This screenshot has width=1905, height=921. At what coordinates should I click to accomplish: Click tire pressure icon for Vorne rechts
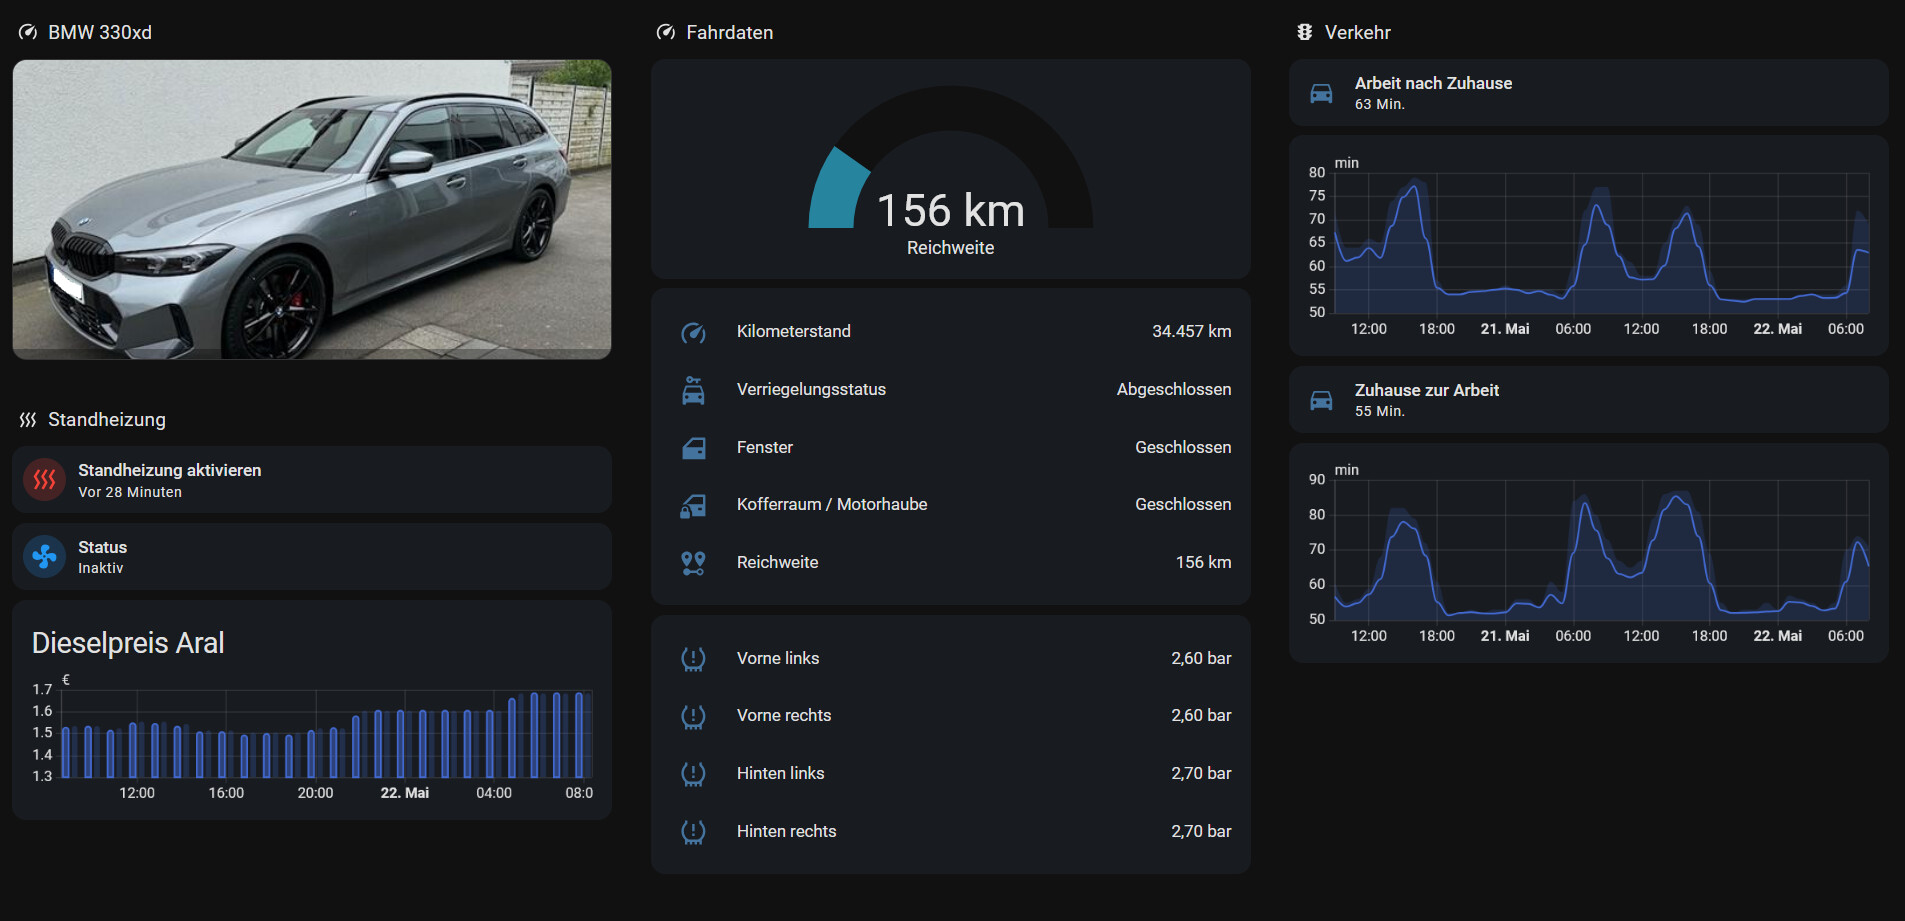click(693, 716)
